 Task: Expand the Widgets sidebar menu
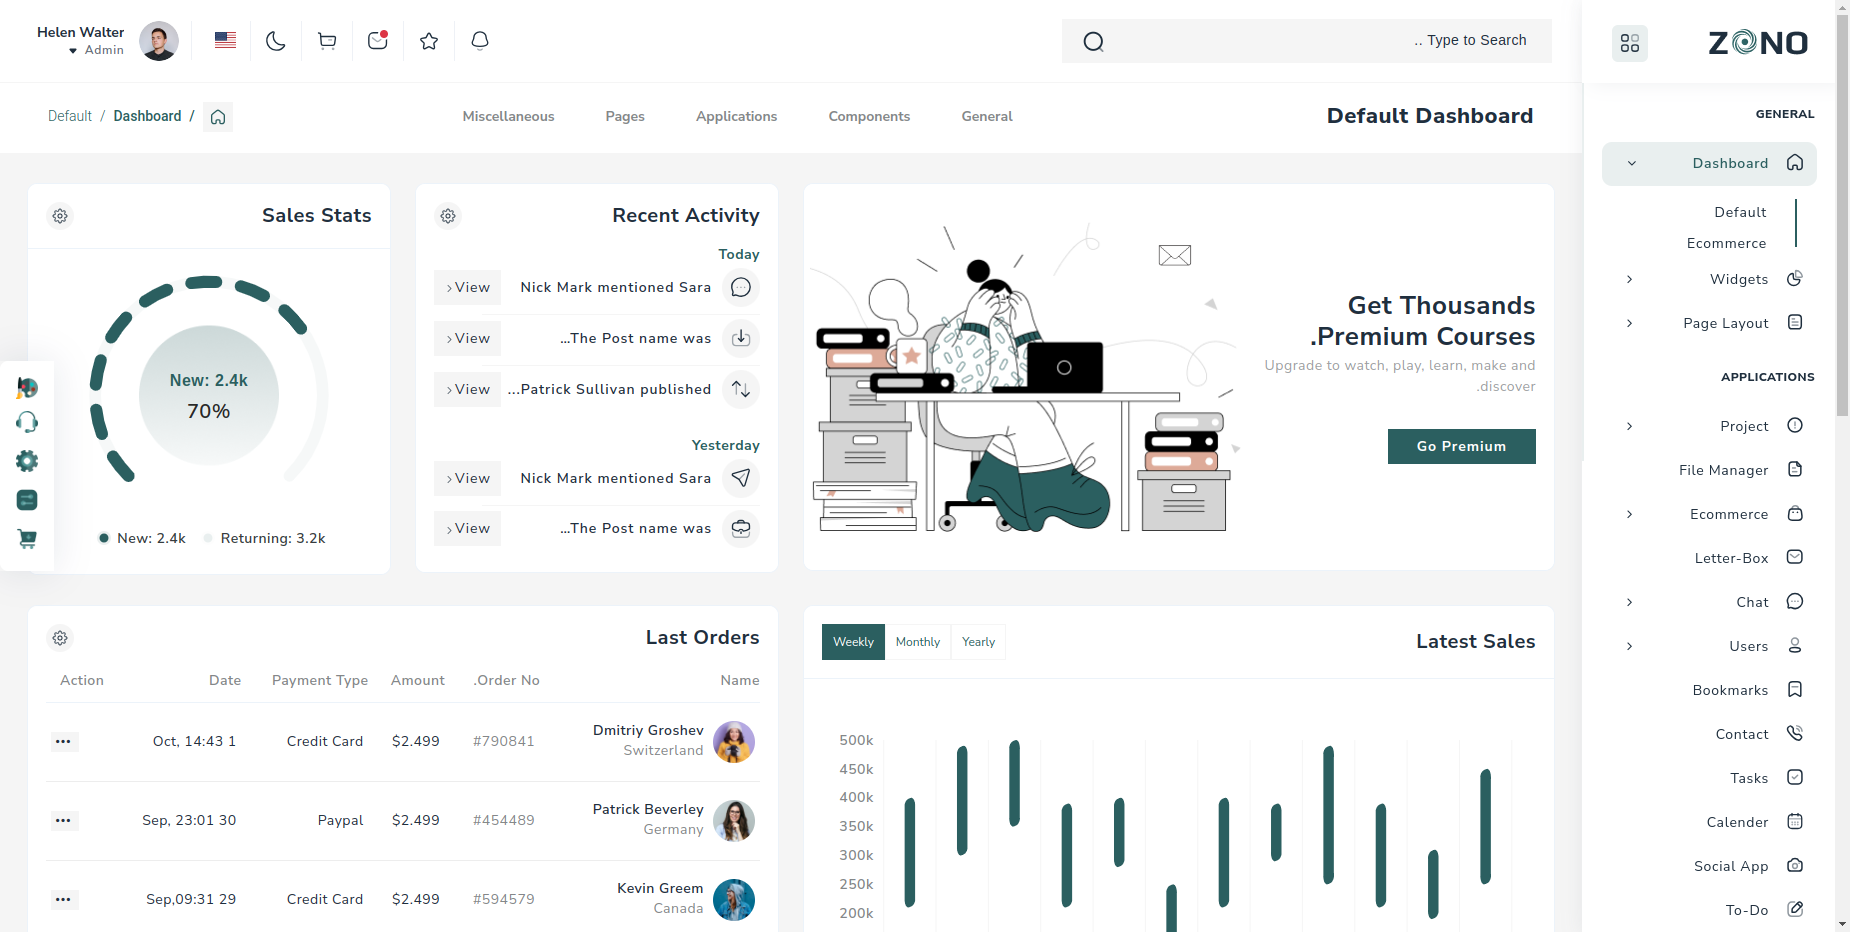pos(1739,279)
